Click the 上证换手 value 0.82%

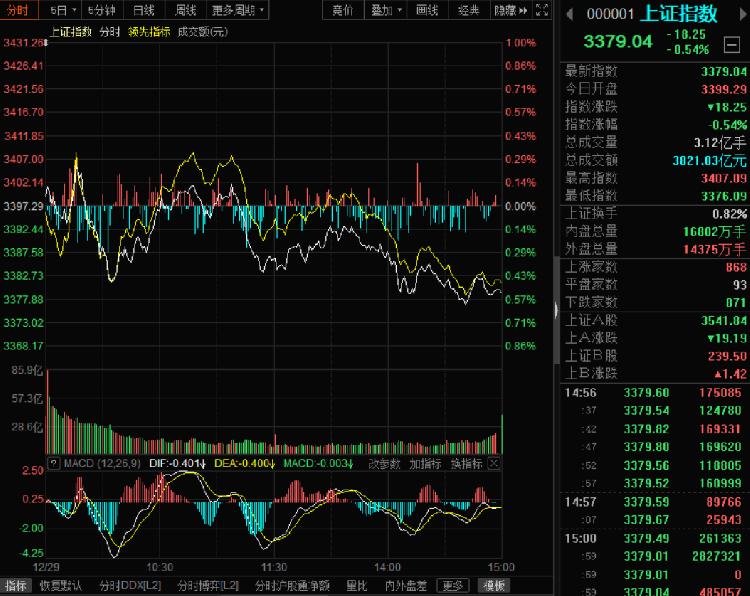pyautogui.click(x=729, y=214)
